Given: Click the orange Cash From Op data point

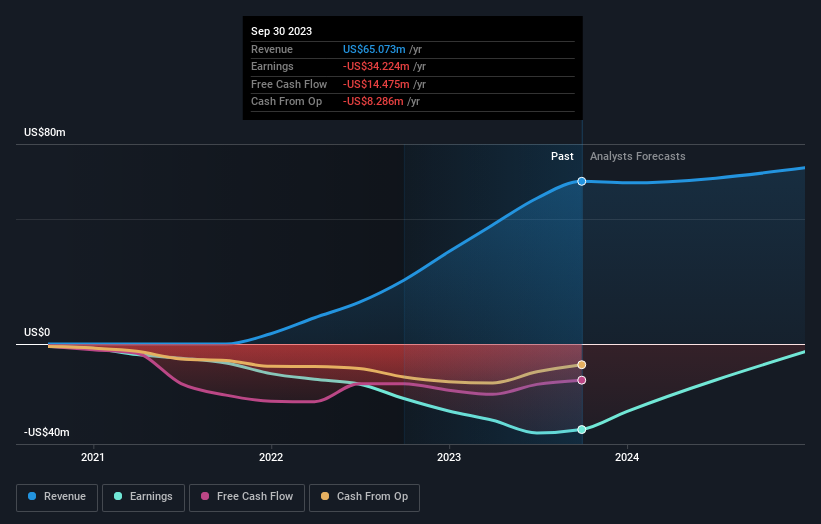Looking at the screenshot, I should [x=582, y=364].
